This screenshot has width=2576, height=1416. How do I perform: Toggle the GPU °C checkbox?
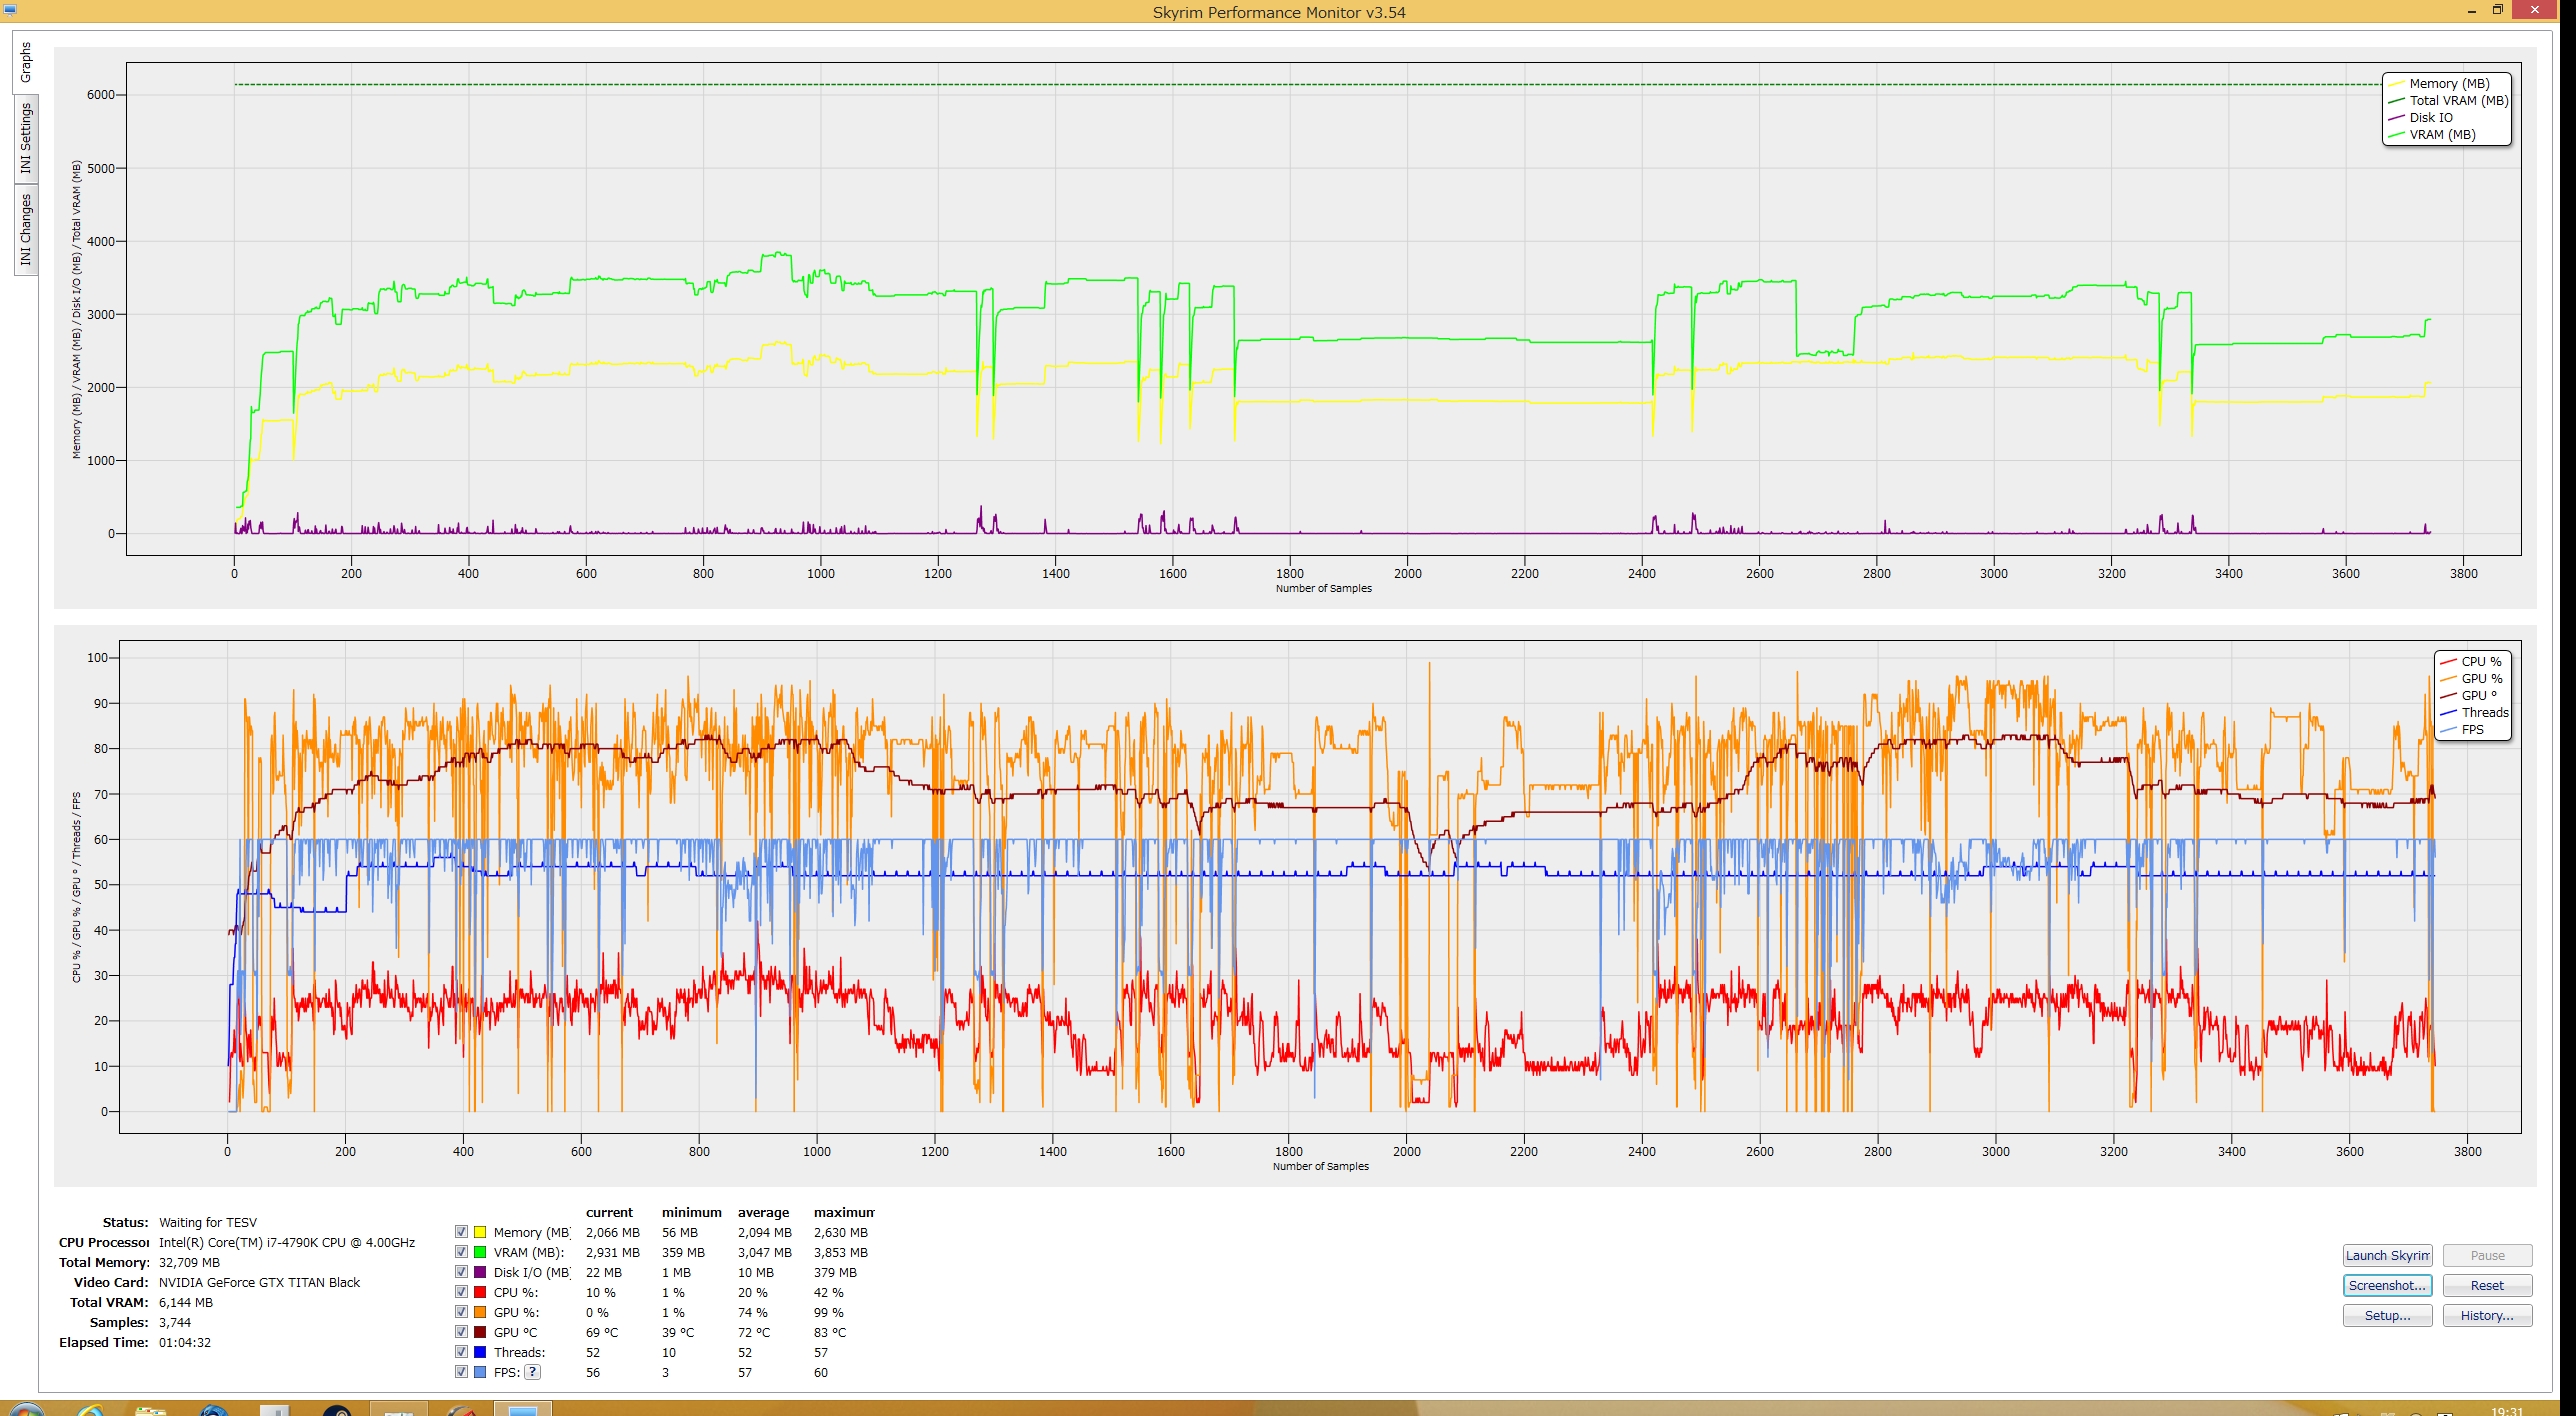(461, 1332)
